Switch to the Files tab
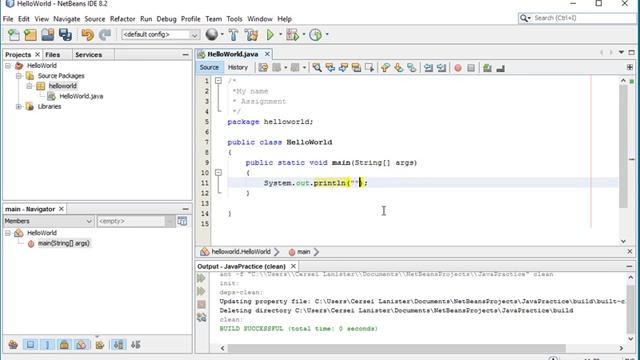Screen dimensions: 640x360 pyautogui.click(x=53, y=55)
